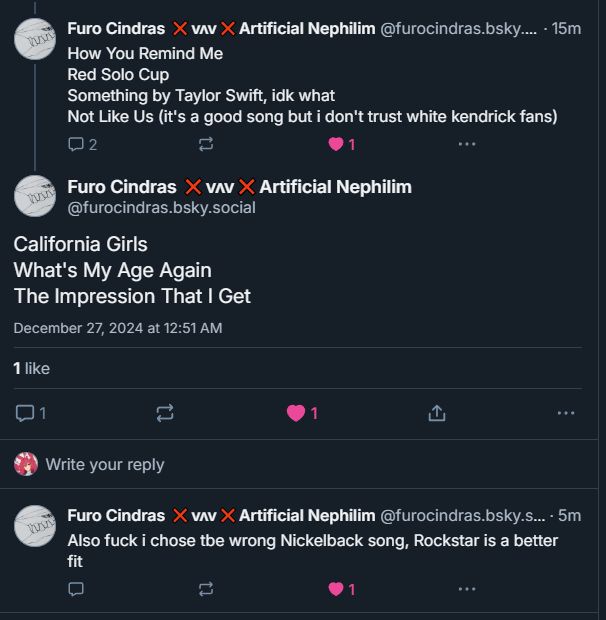Screen dimensions: 606x620
Task: Share the California Girls post
Action: (436, 413)
